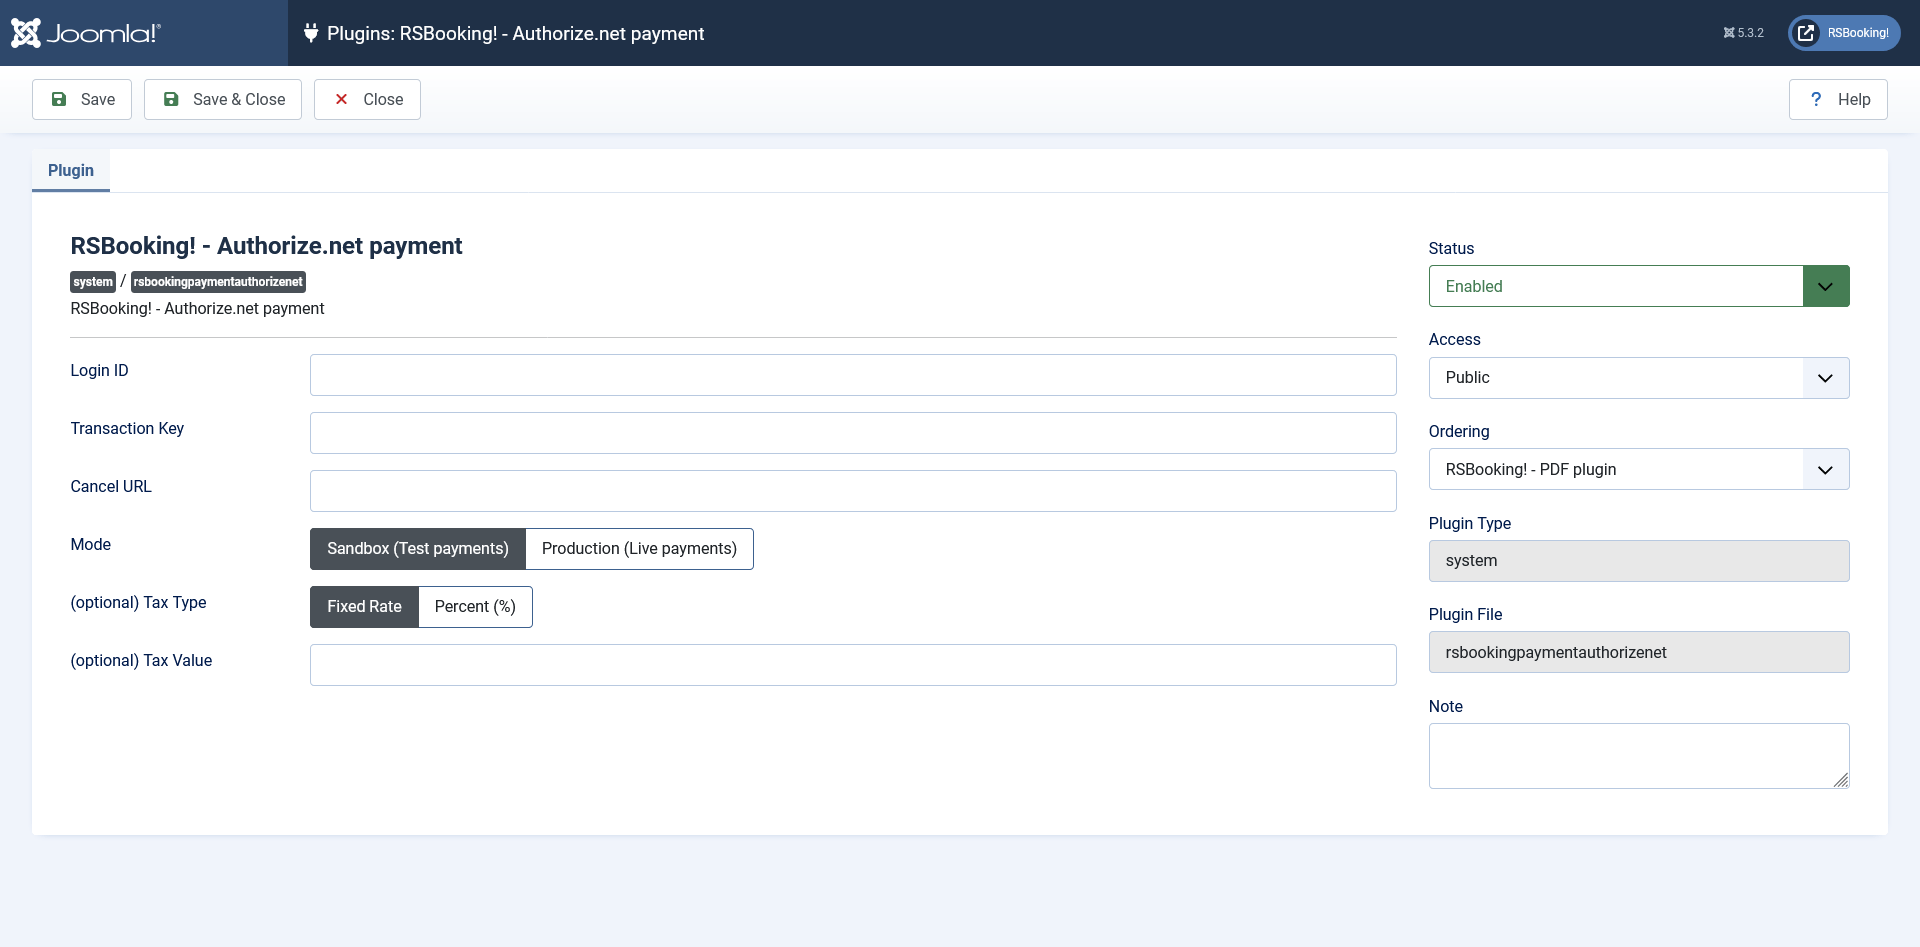The height and width of the screenshot is (947, 1920).
Task: Click the 'Transaction Key' label
Action: click(127, 428)
